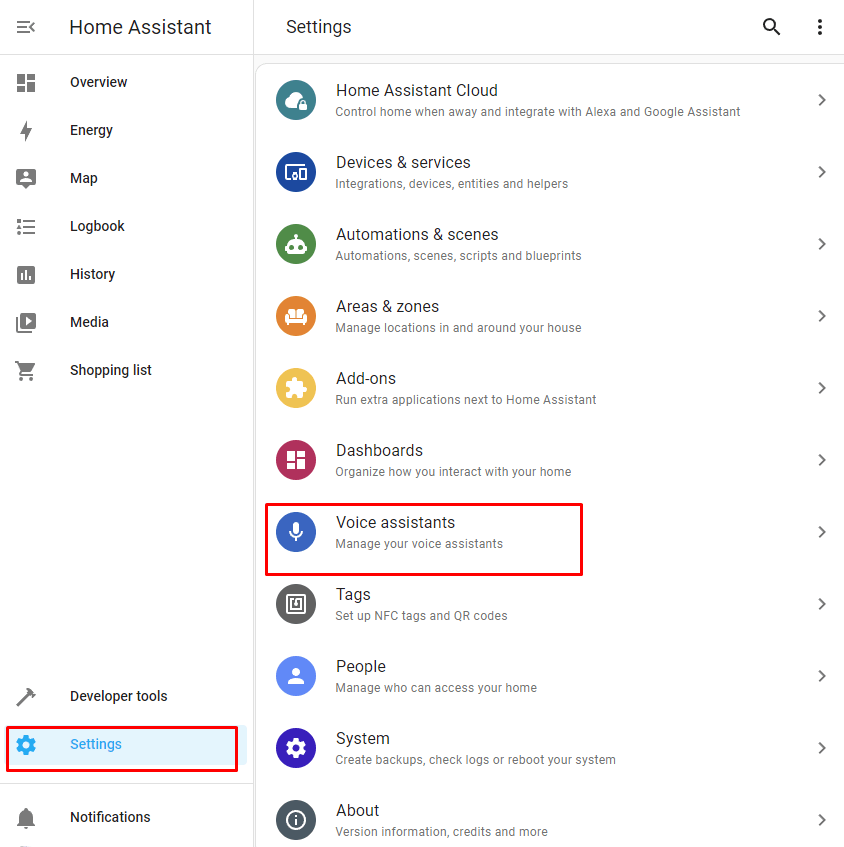
Task: Expand Dashboards chevron arrow
Action: pyautogui.click(x=822, y=460)
